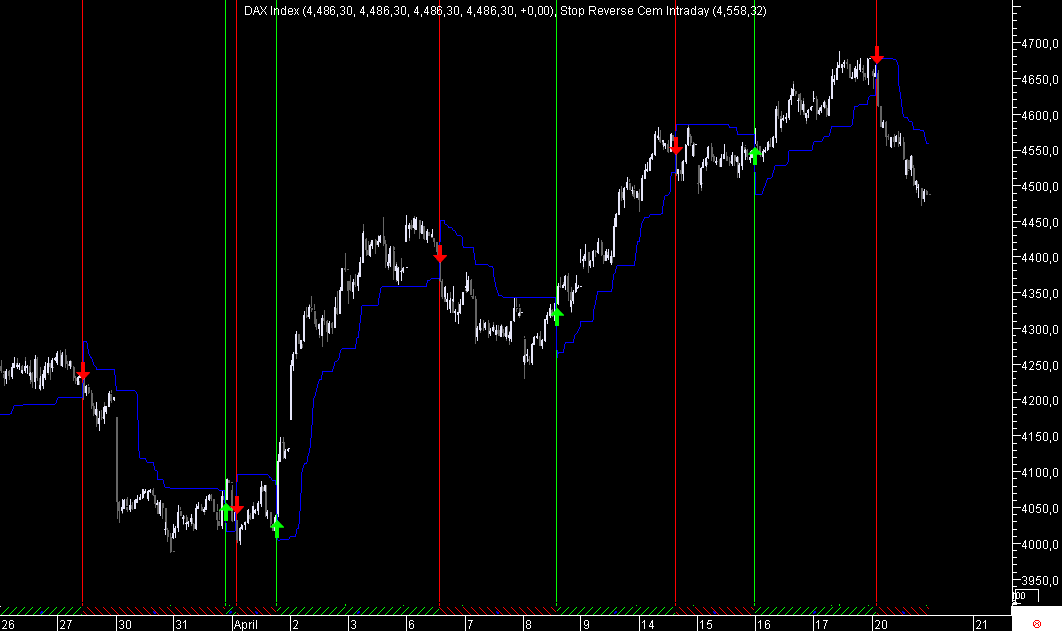Click the date label 31 on time axis
Image resolution: width=1062 pixels, height=631 pixels.
(x=181, y=624)
